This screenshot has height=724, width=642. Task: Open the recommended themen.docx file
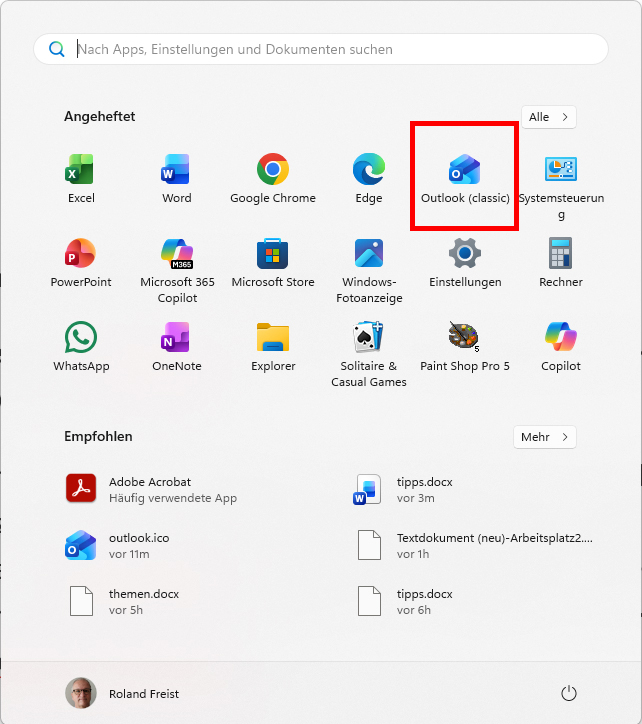click(130, 601)
